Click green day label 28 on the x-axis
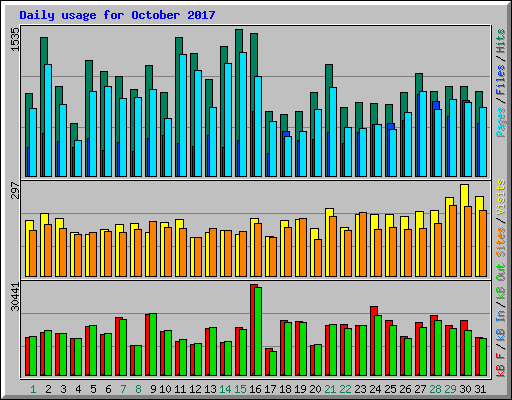 (x=435, y=389)
